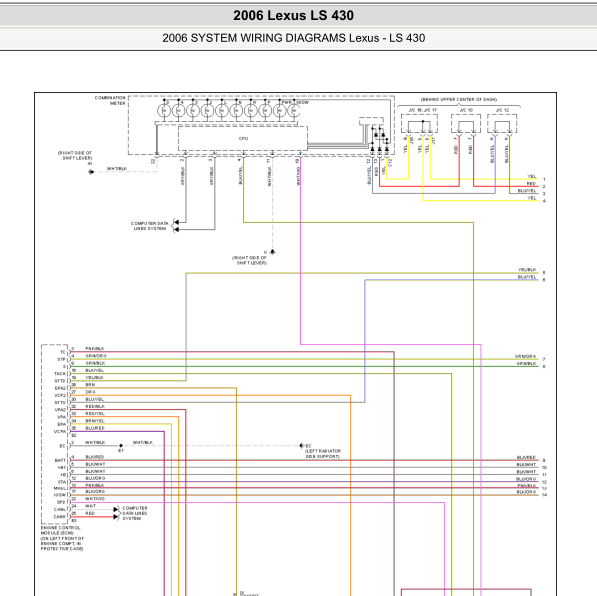The image size is (597, 596).
Task: Click the "RED/YEL" wire label at ECM pin 33
Action: 95,414
